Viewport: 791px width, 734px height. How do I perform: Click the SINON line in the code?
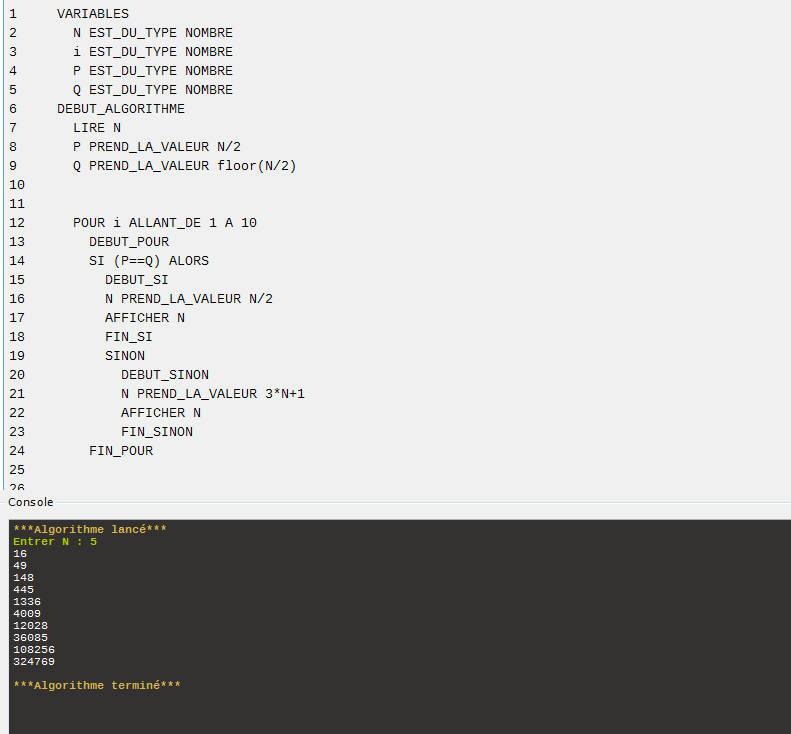124,356
